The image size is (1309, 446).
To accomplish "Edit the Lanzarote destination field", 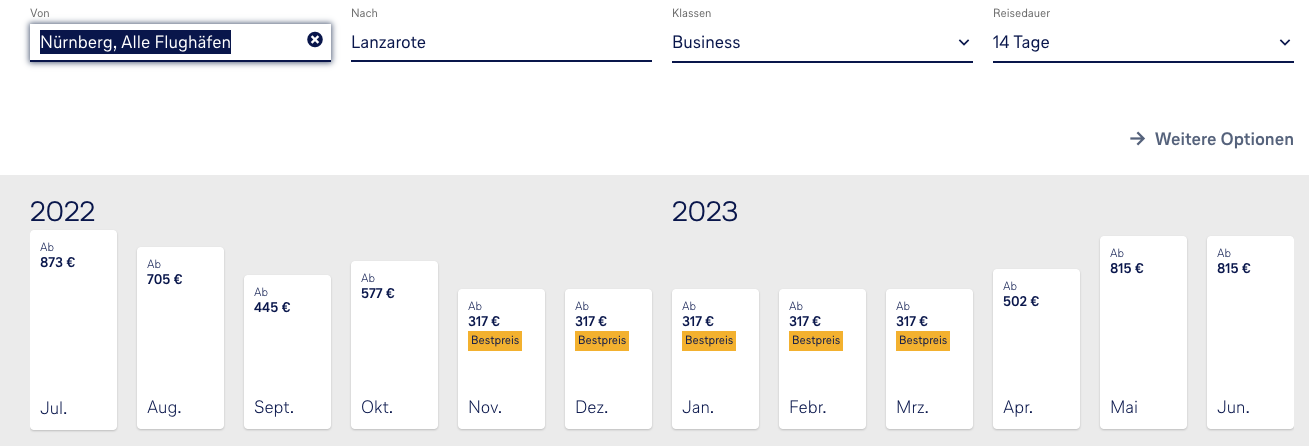I will (x=500, y=43).
